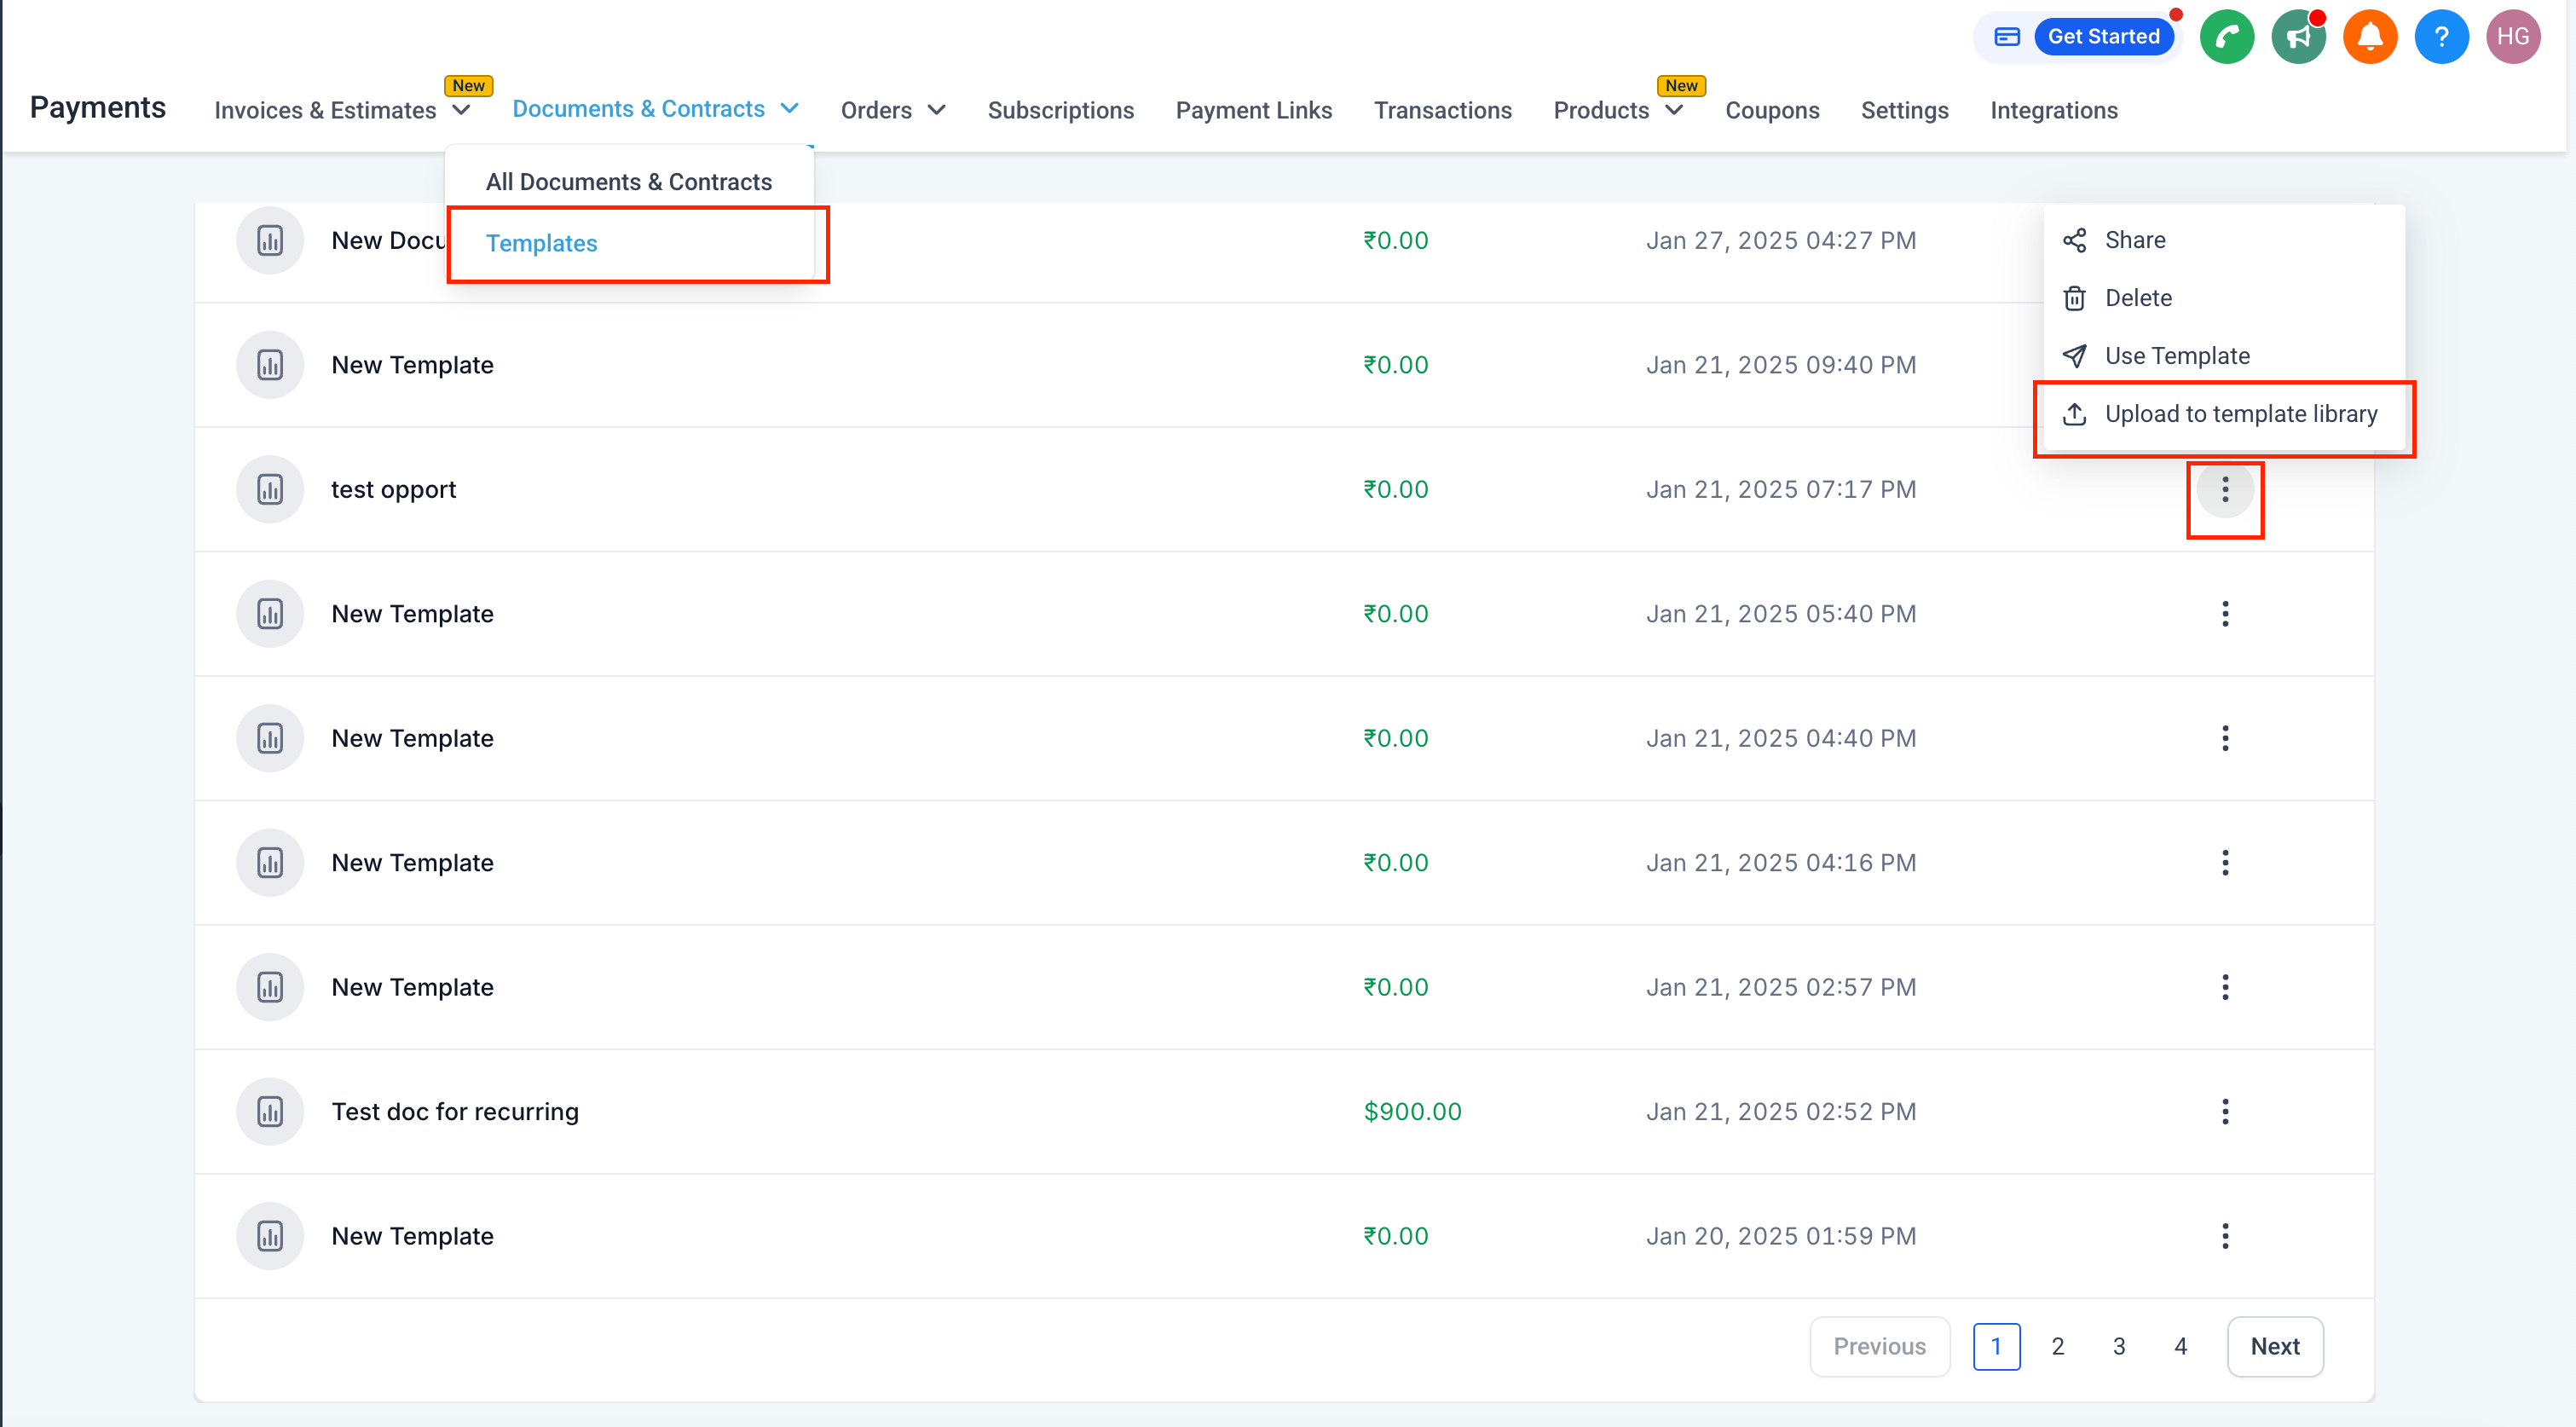
Task: Open the HG profile avatar
Action: tap(2512, 37)
